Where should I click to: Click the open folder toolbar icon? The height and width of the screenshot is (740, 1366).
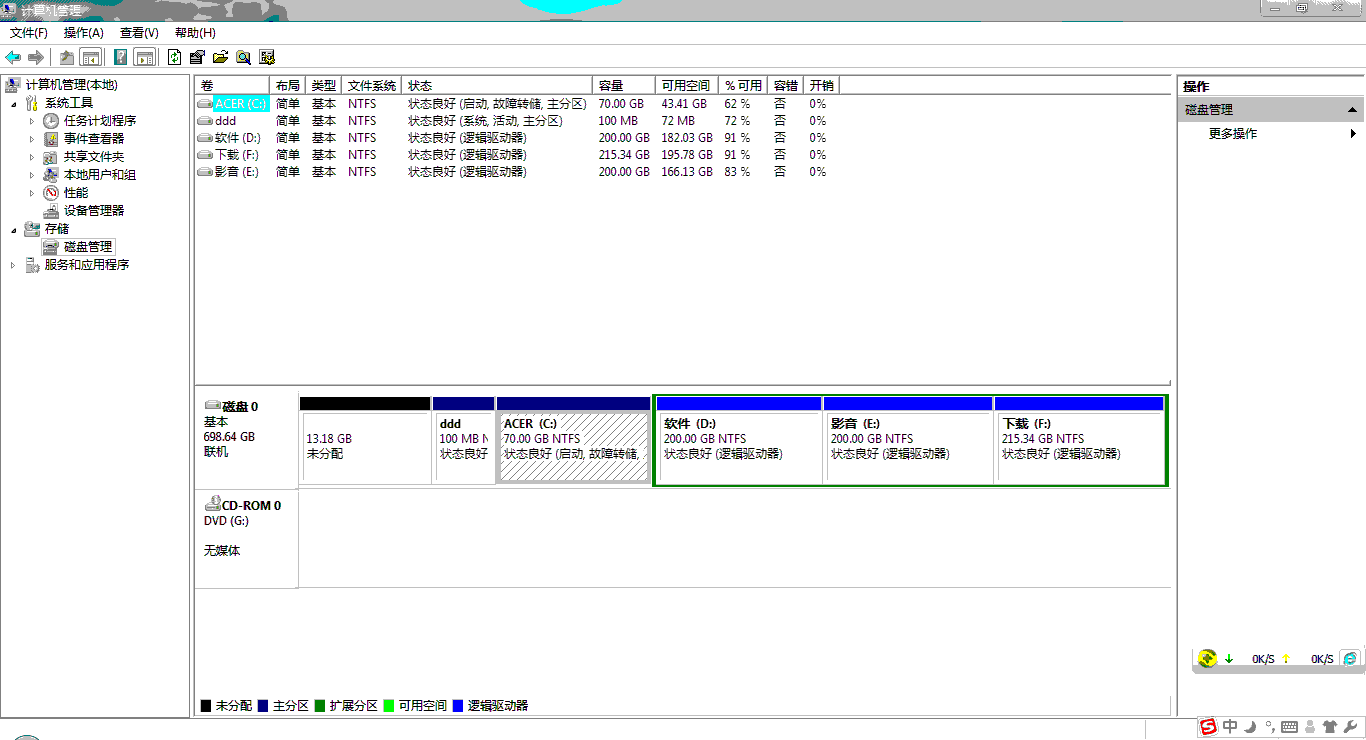tap(220, 58)
